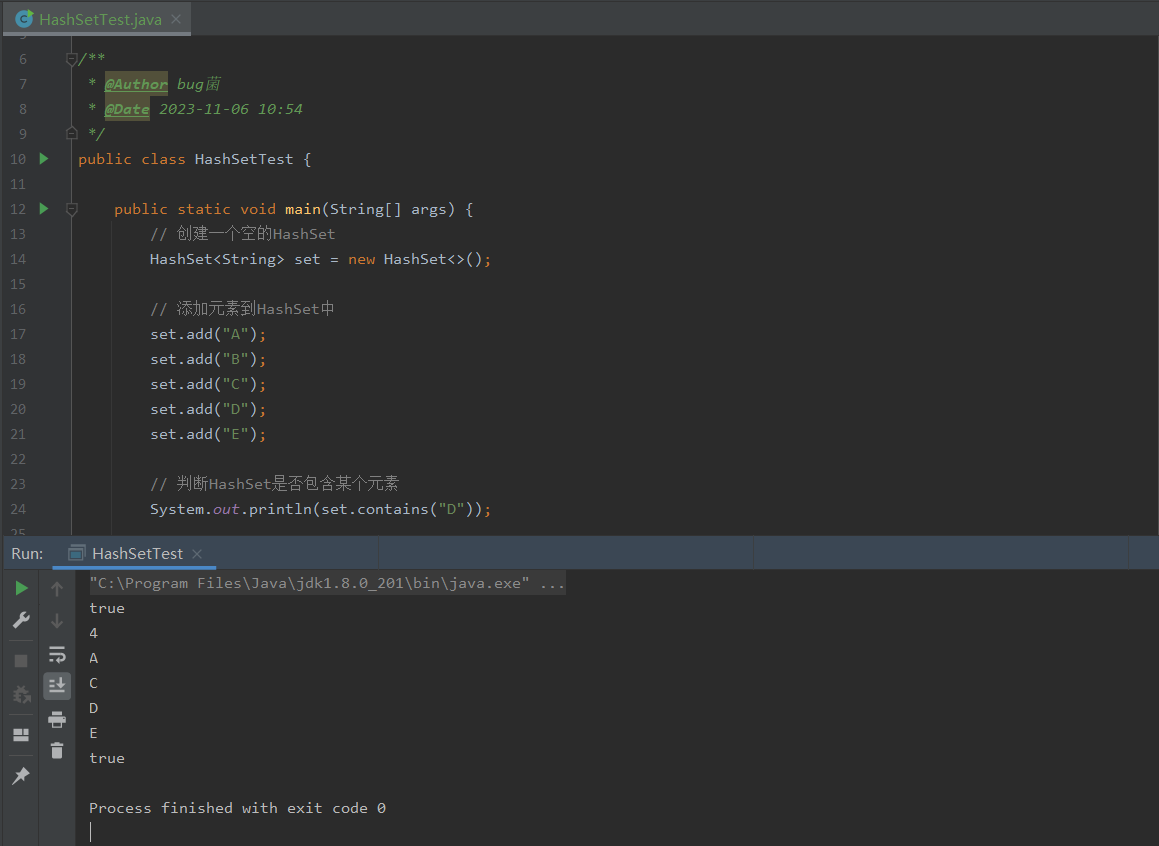This screenshot has height=846, width=1159.
Task: Close the HashSetTest run tab
Action: click(x=197, y=553)
